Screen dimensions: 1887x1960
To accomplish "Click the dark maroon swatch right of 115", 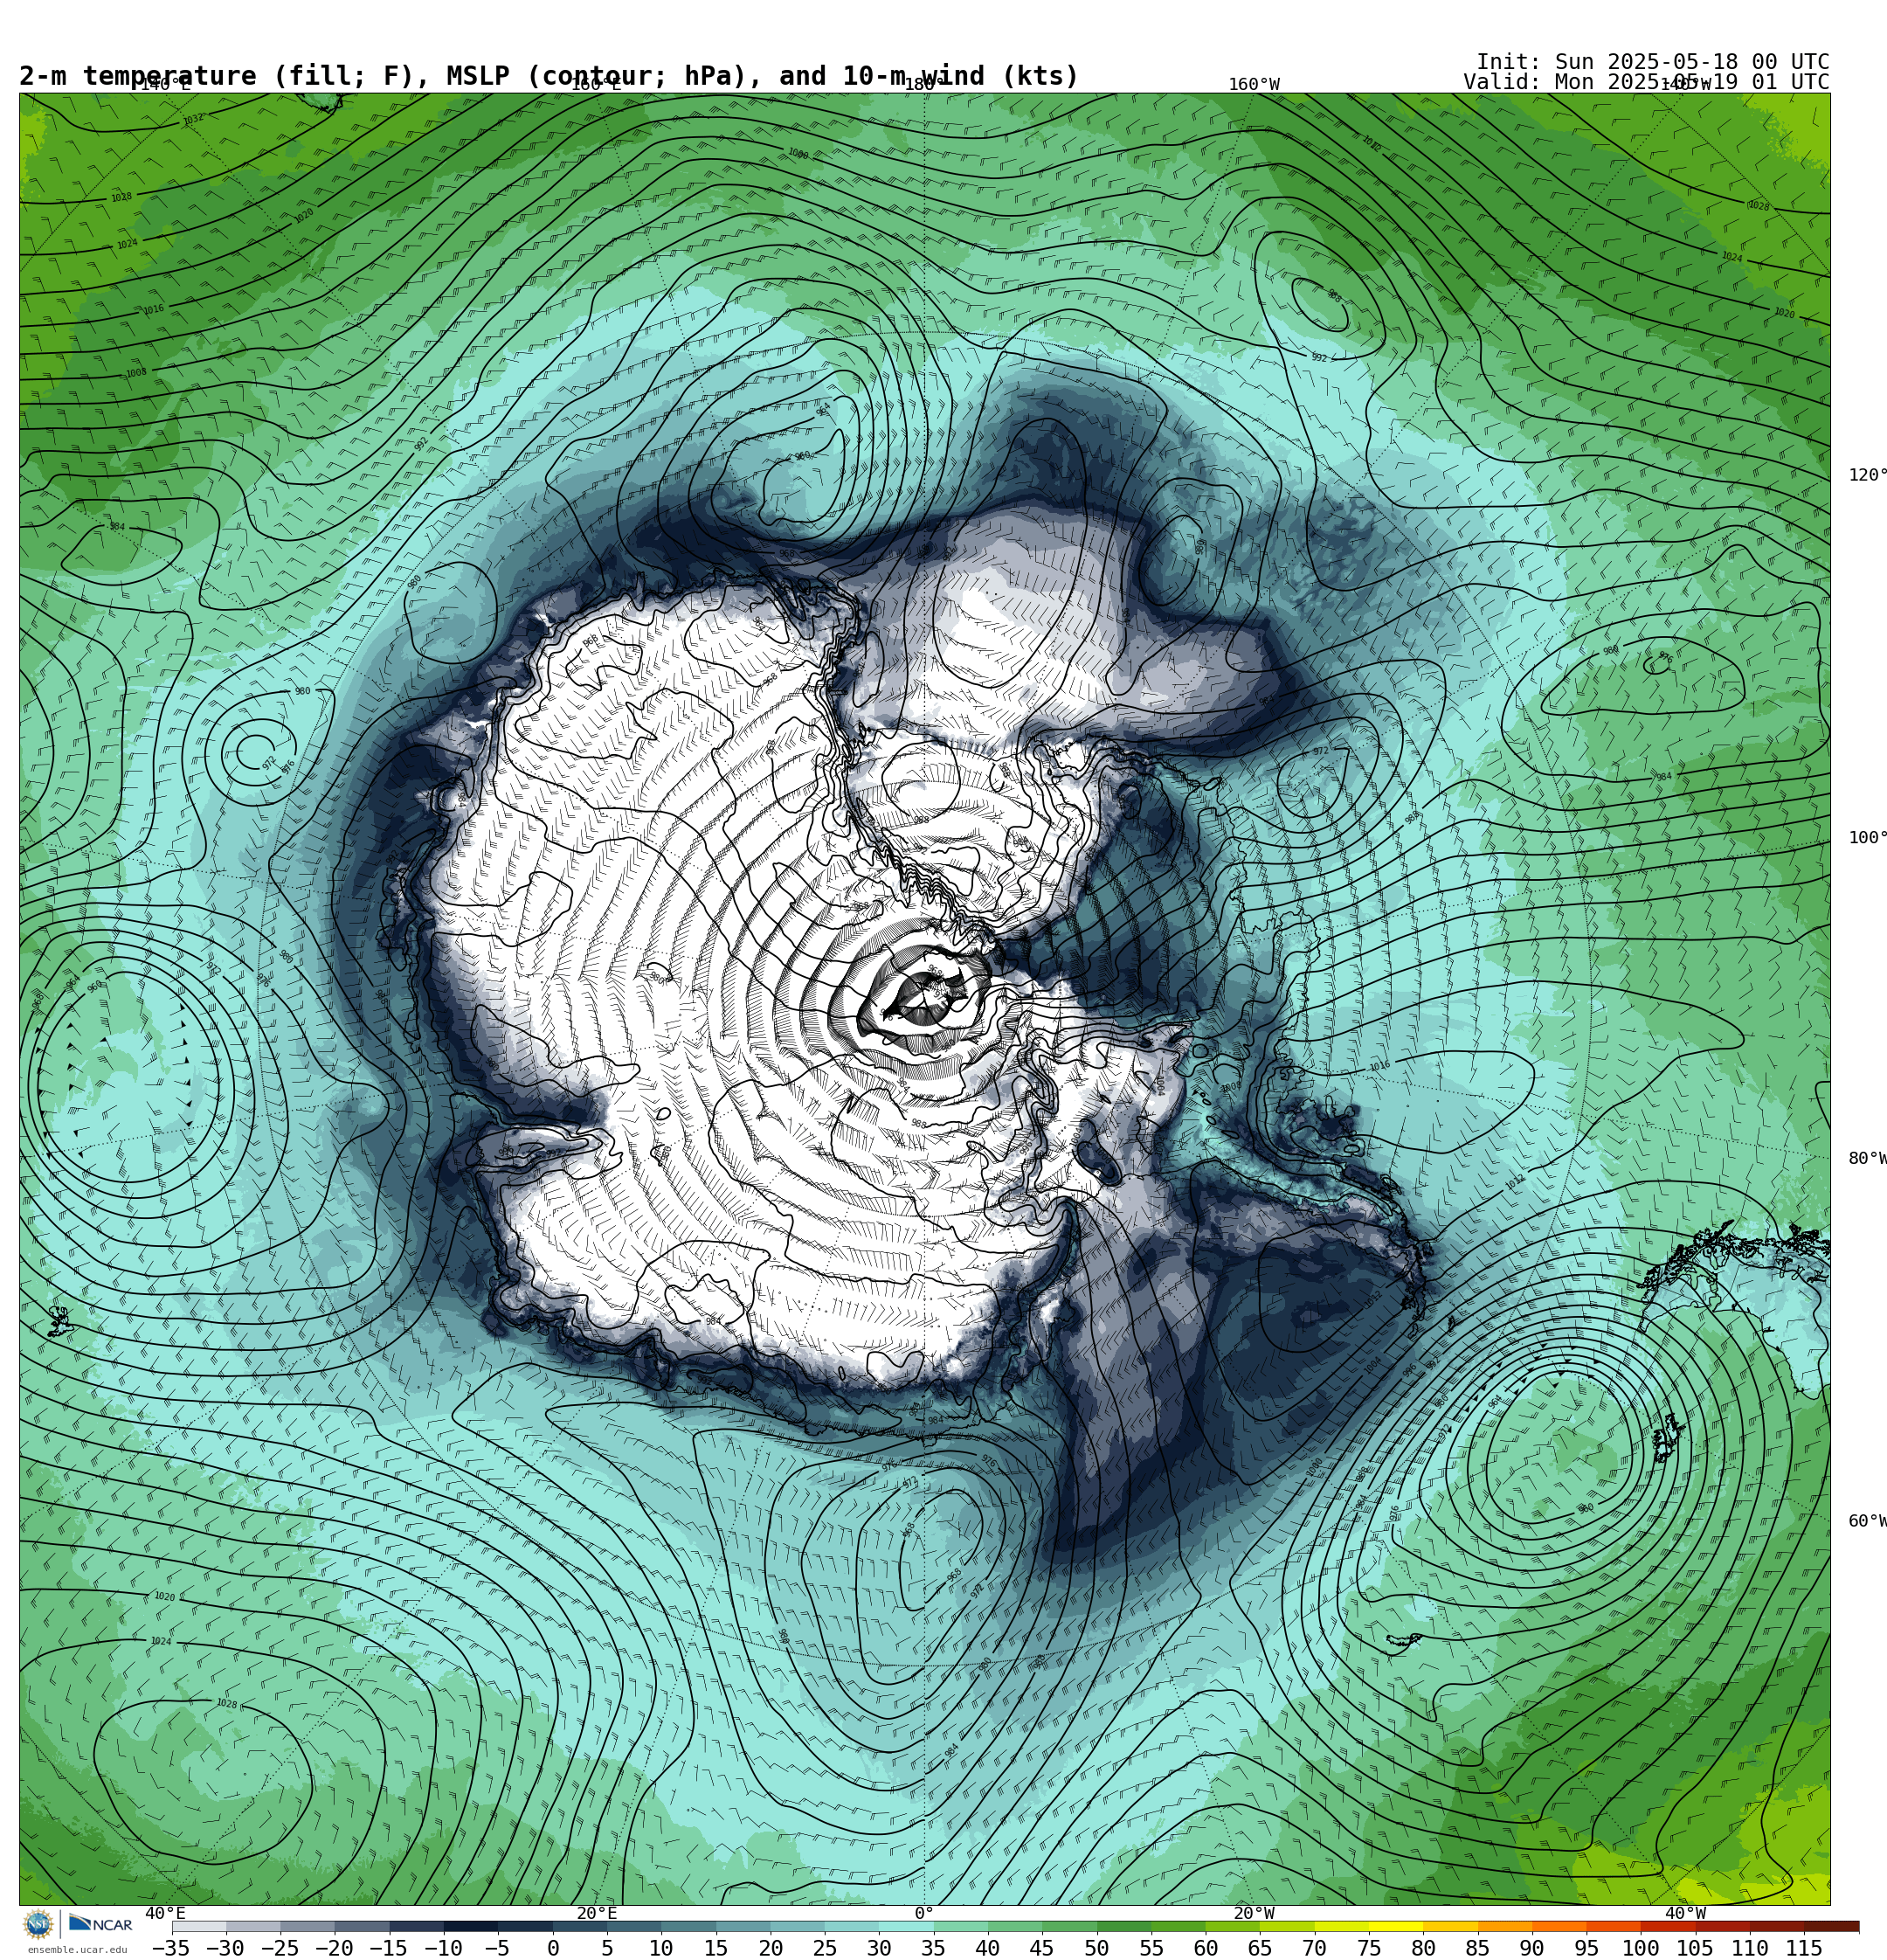I will (1832, 1926).
